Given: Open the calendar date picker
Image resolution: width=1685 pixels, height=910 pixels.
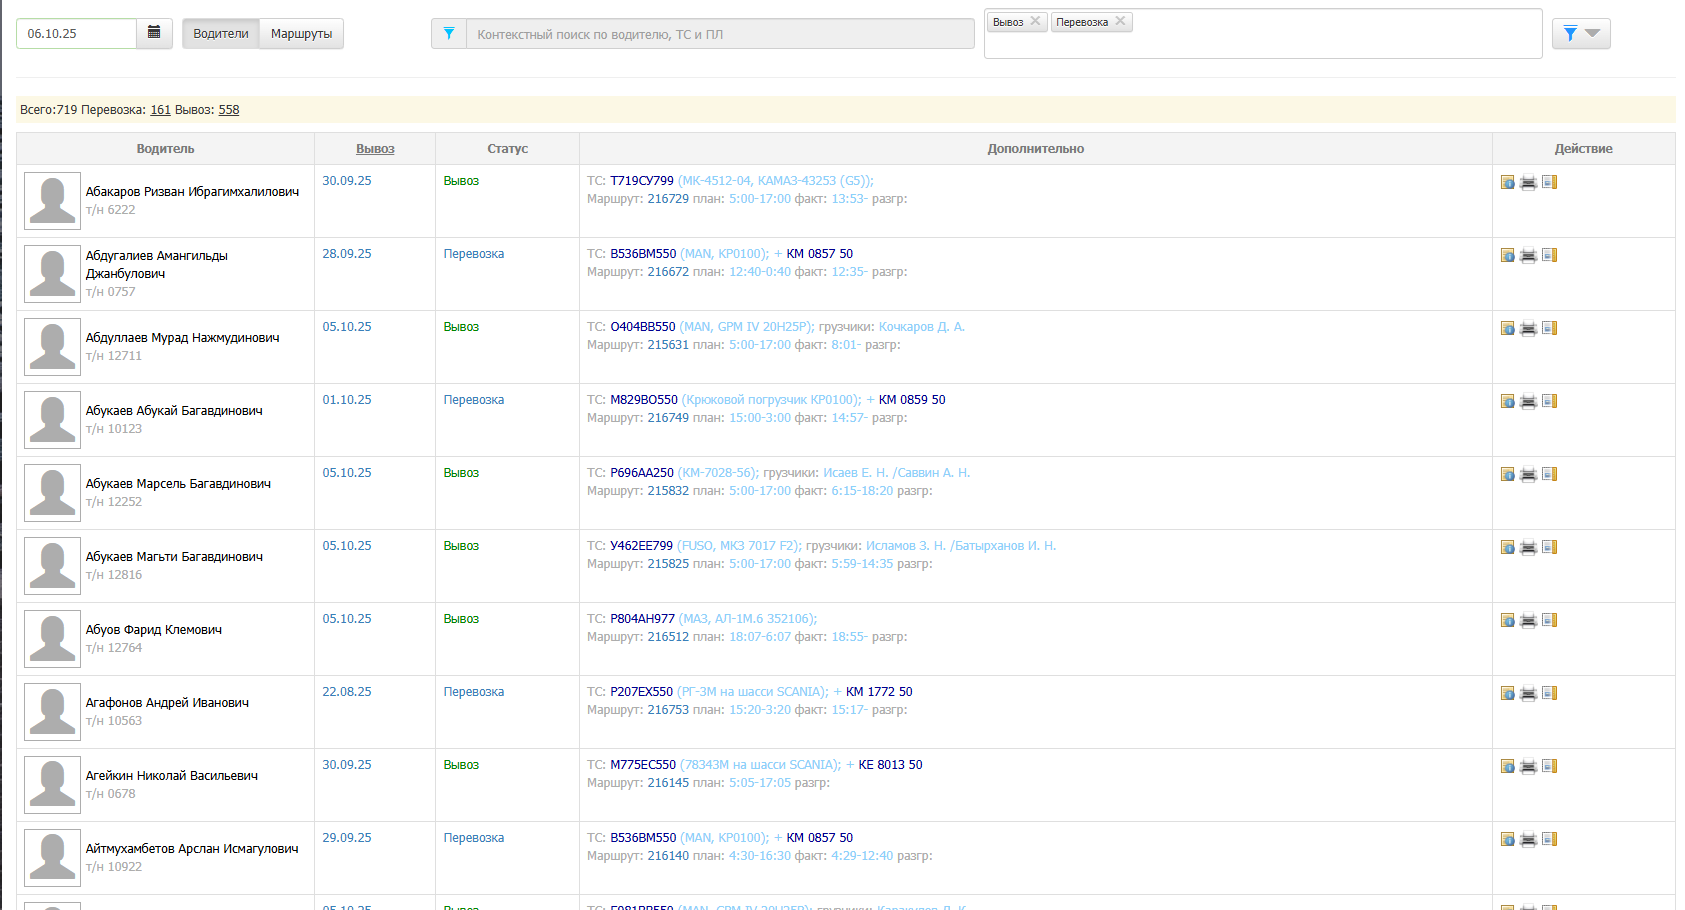Looking at the screenshot, I should coord(154,33).
